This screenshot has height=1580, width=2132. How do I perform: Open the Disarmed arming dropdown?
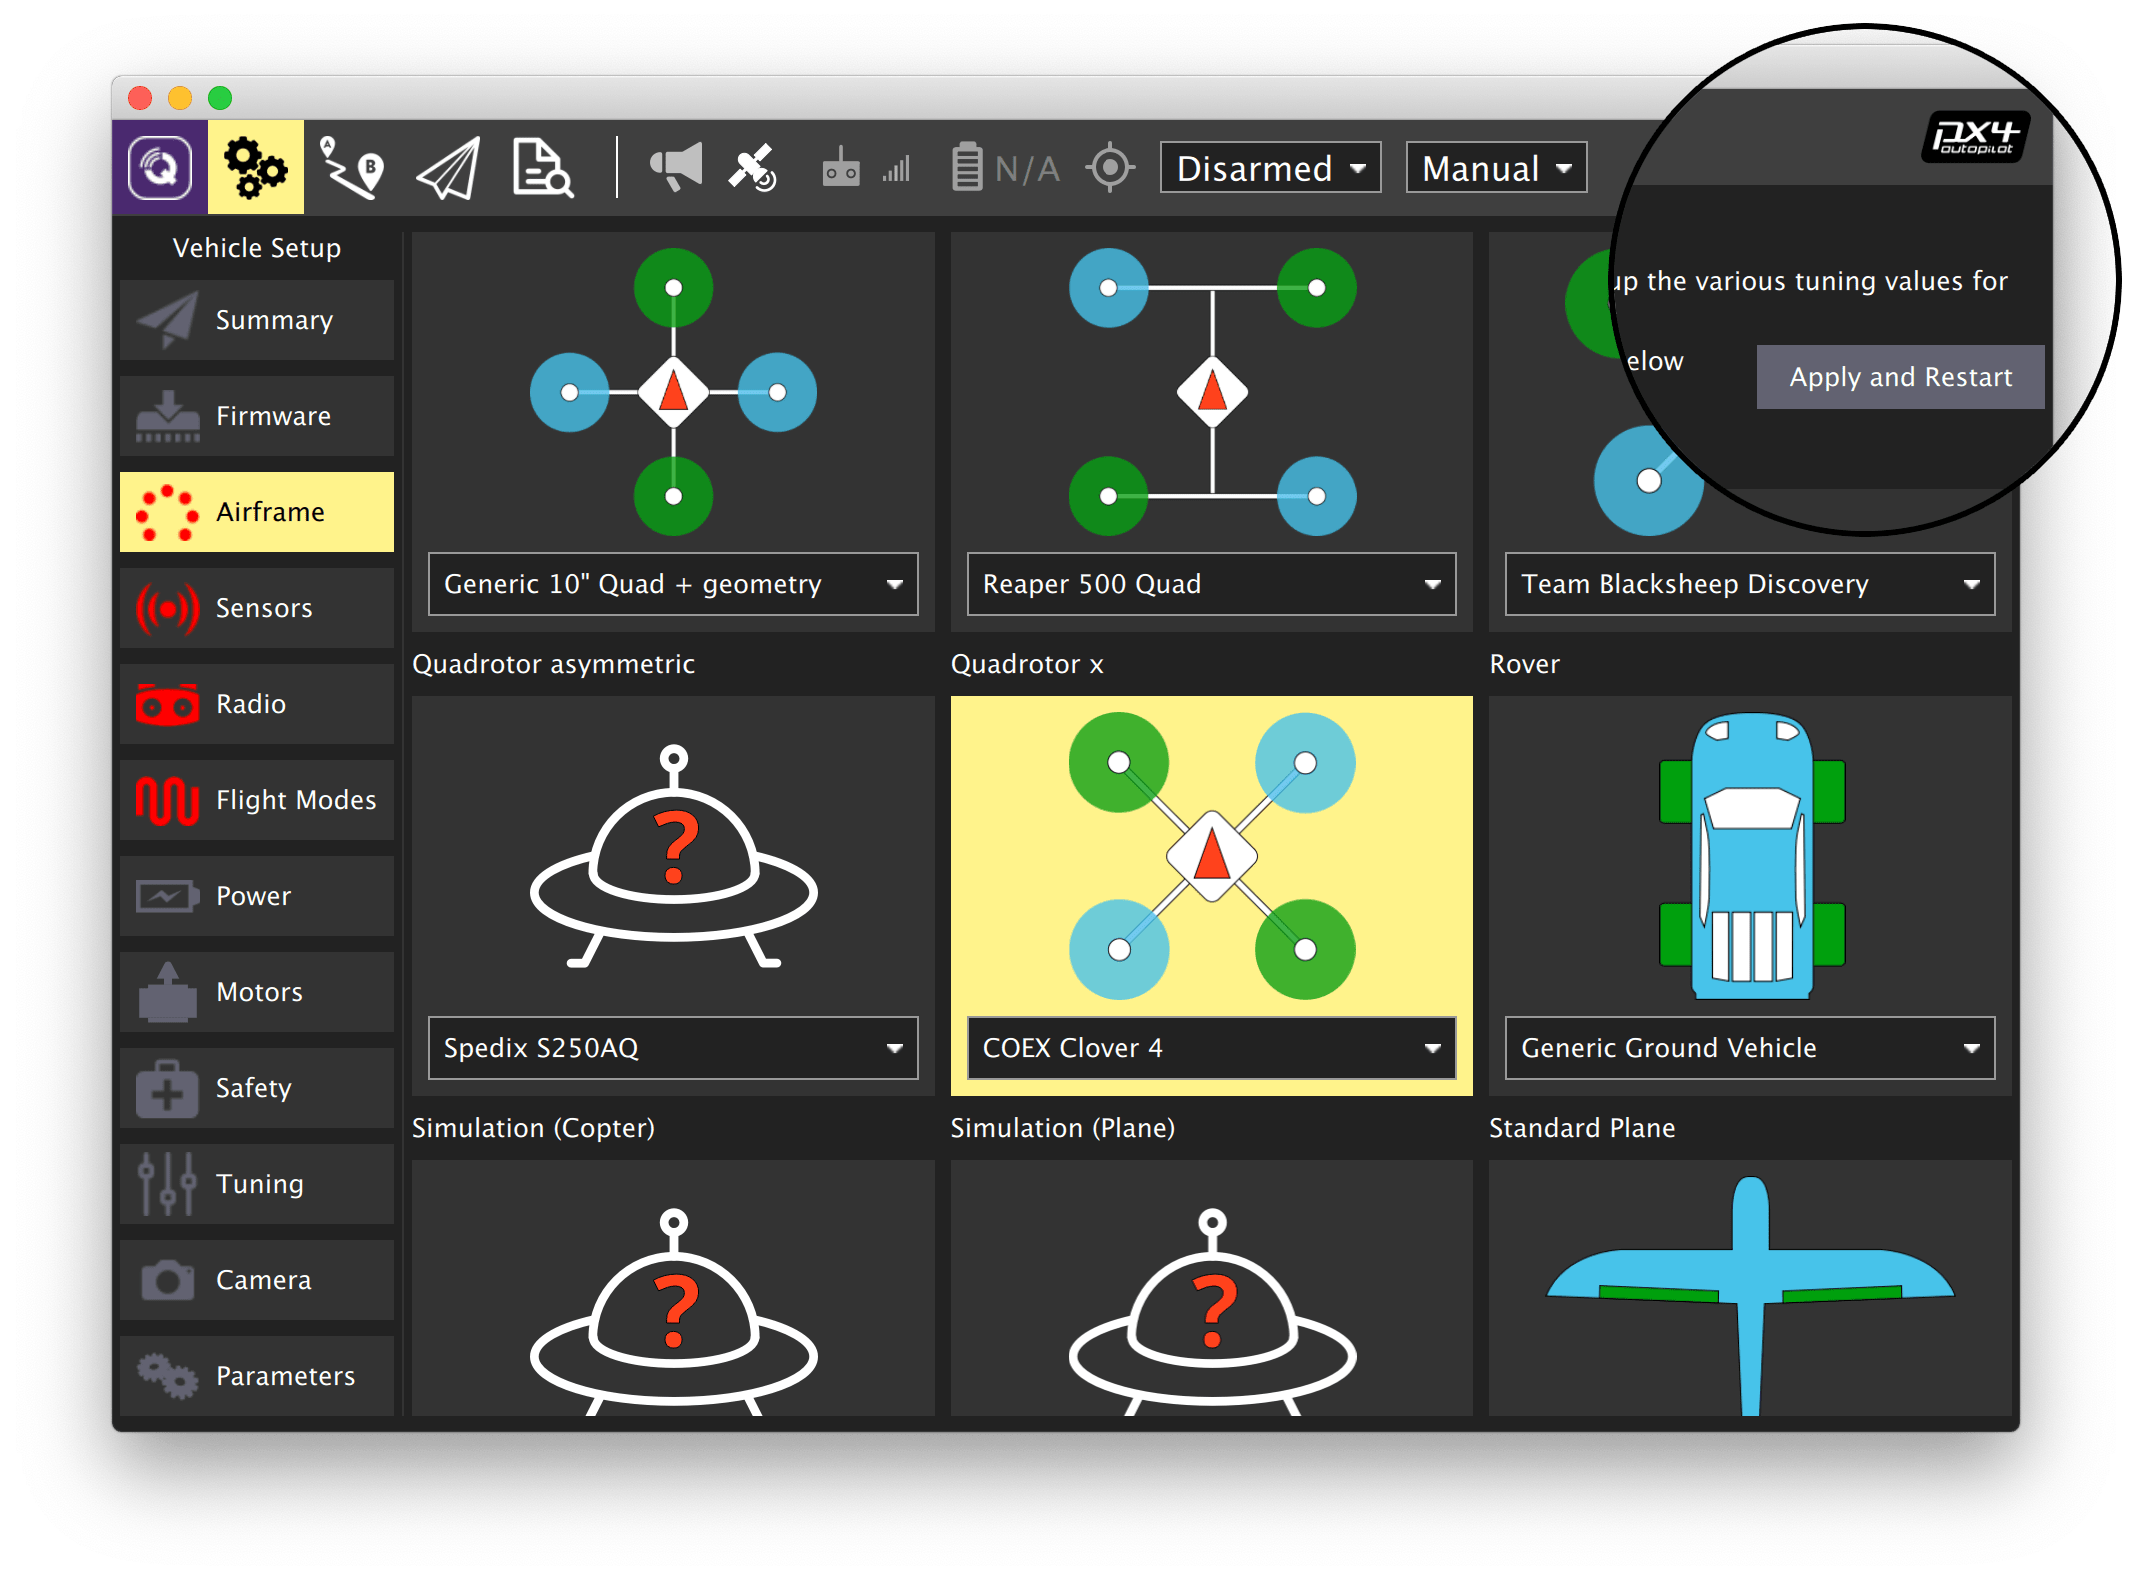coord(1270,167)
